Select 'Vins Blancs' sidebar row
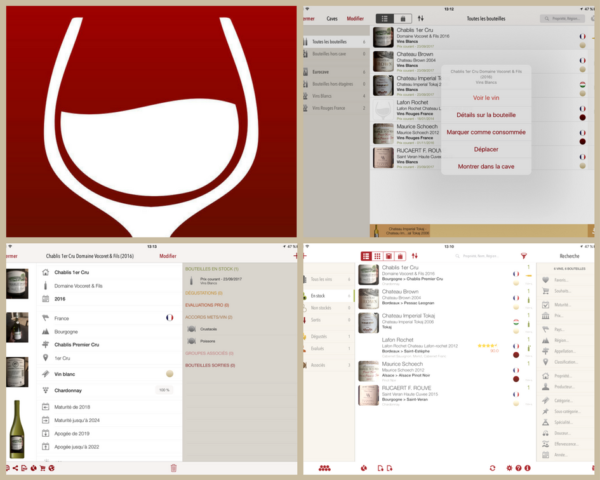This screenshot has width=600, height=480. tap(336, 96)
